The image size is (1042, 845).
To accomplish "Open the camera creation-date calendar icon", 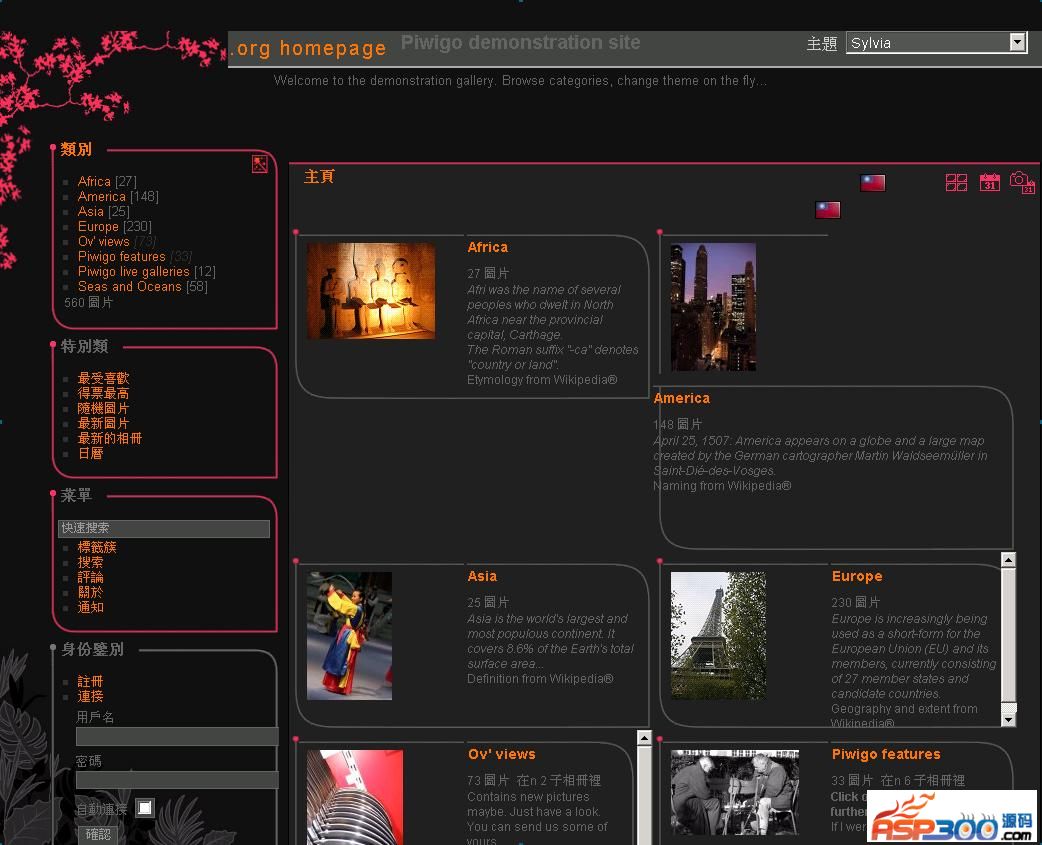I will [1021, 182].
